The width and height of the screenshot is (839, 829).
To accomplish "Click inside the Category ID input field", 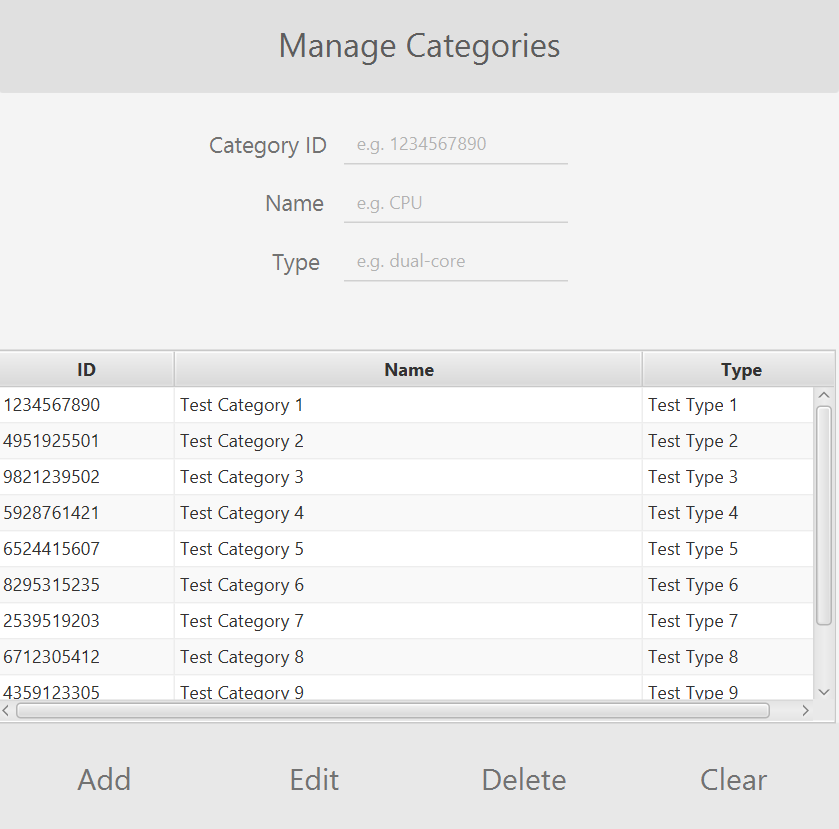I will point(455,144).
